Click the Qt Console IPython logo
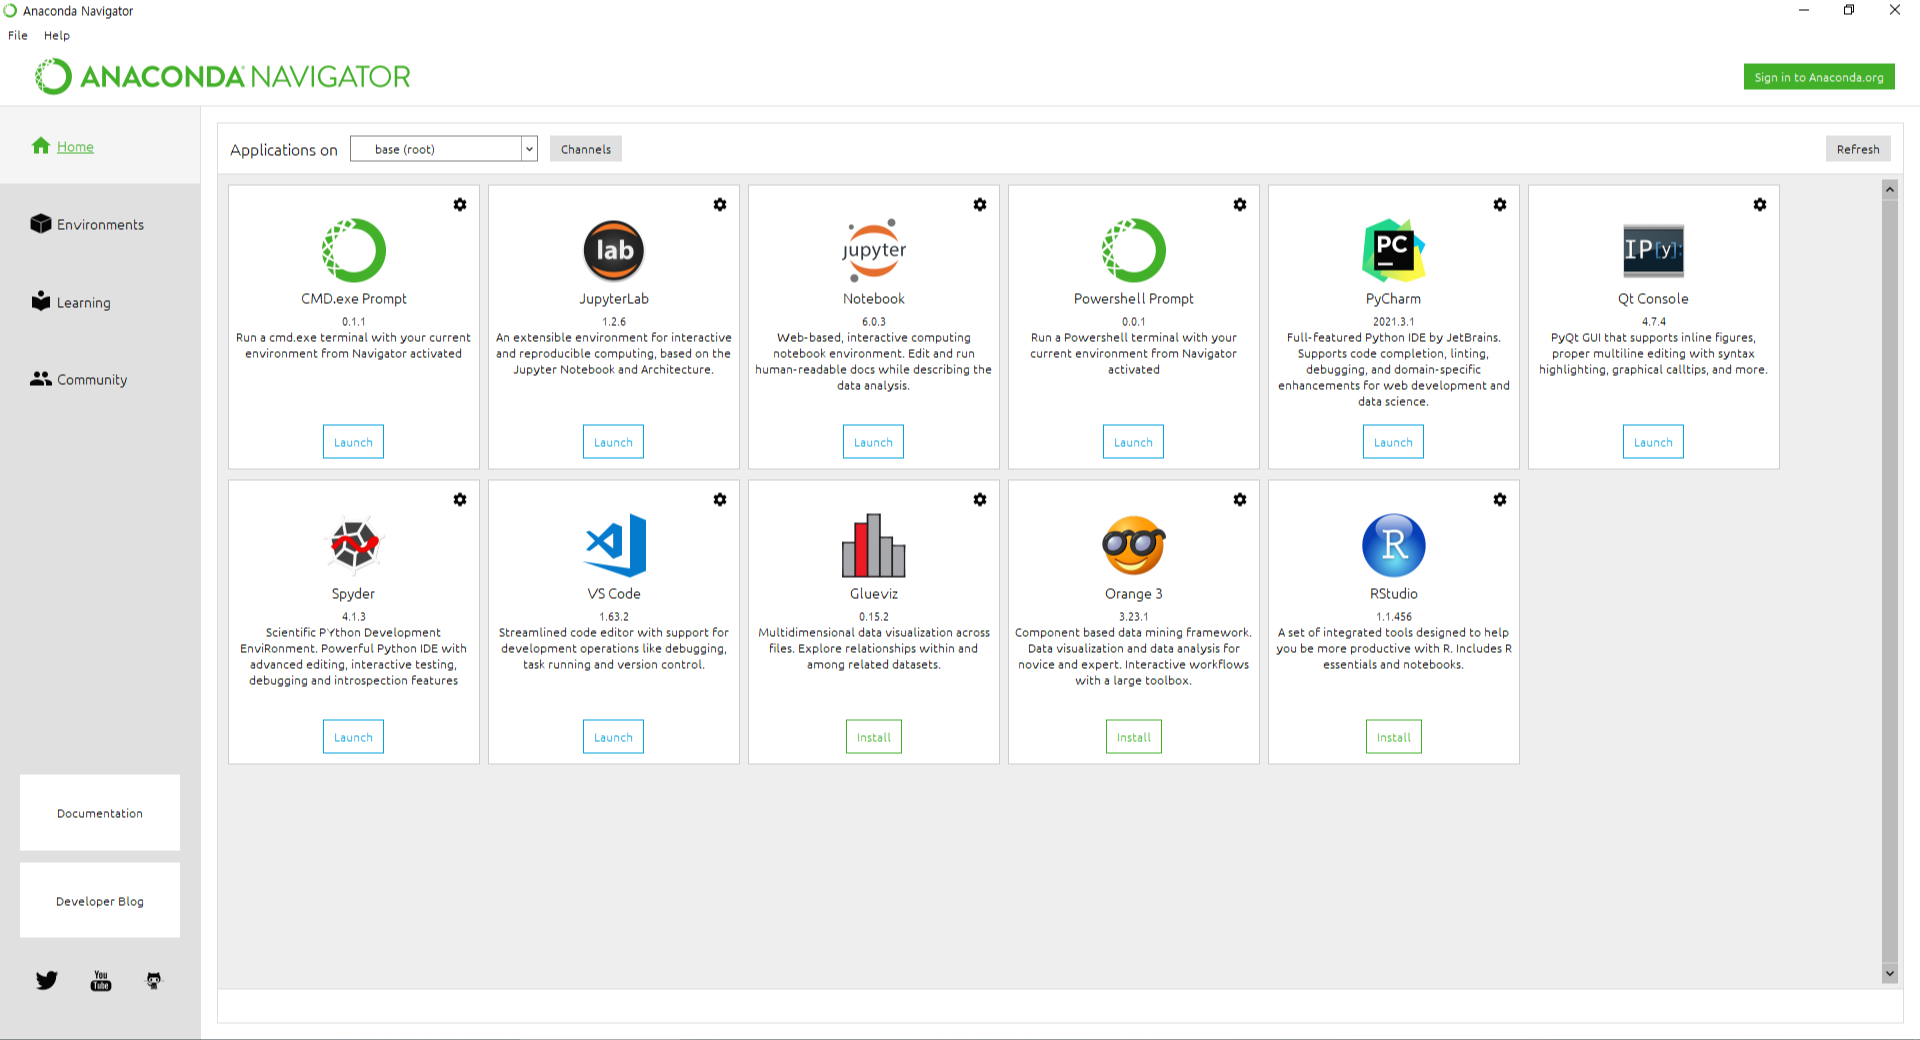The width and height of the screenshot is (1920, 1040). point(1654,250)
